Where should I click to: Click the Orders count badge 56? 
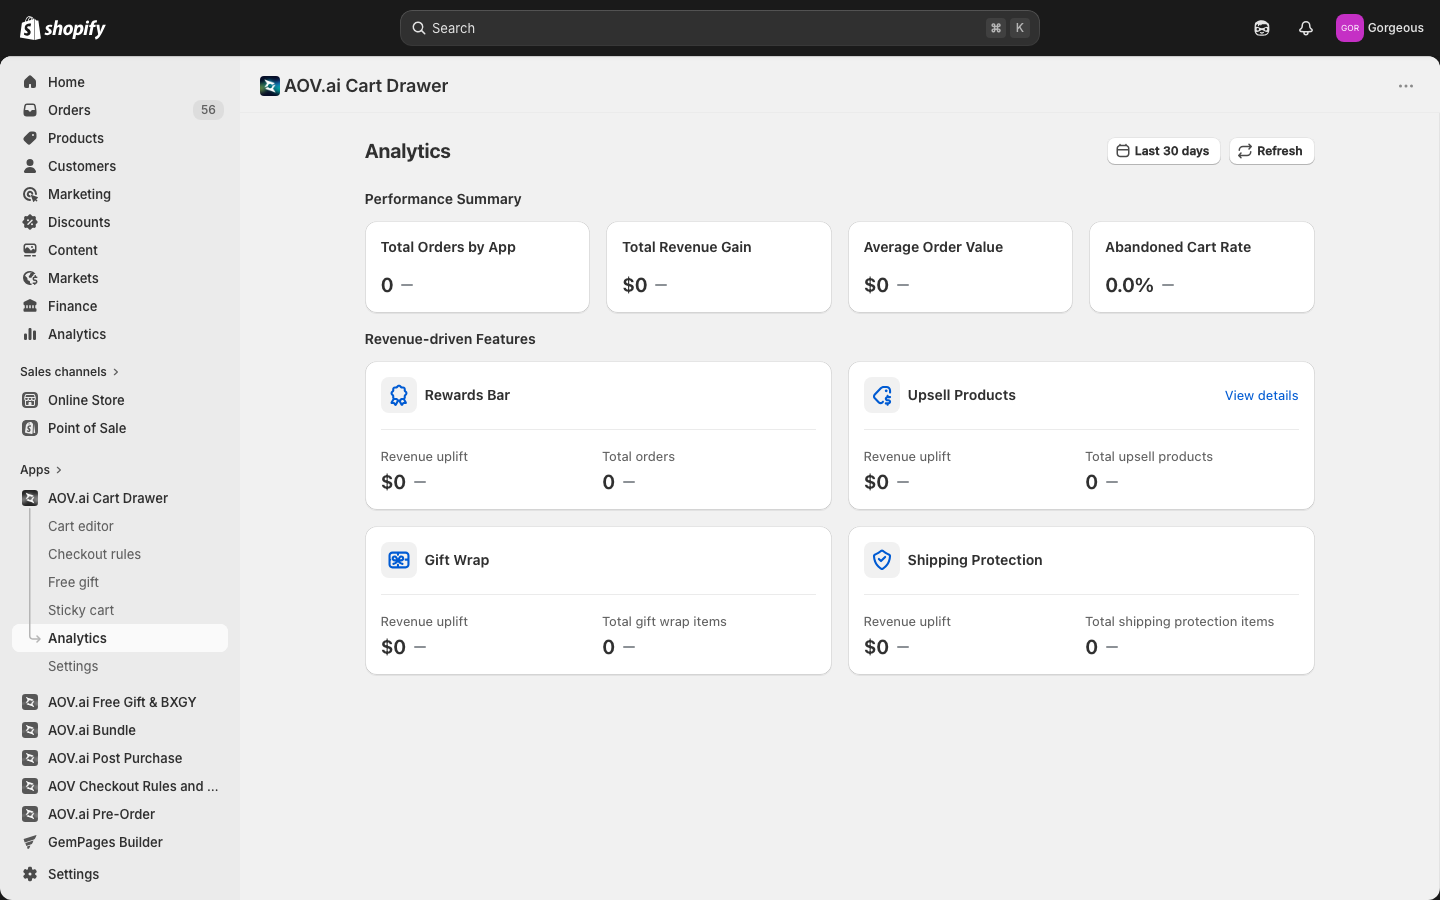[x=208, y=110]
